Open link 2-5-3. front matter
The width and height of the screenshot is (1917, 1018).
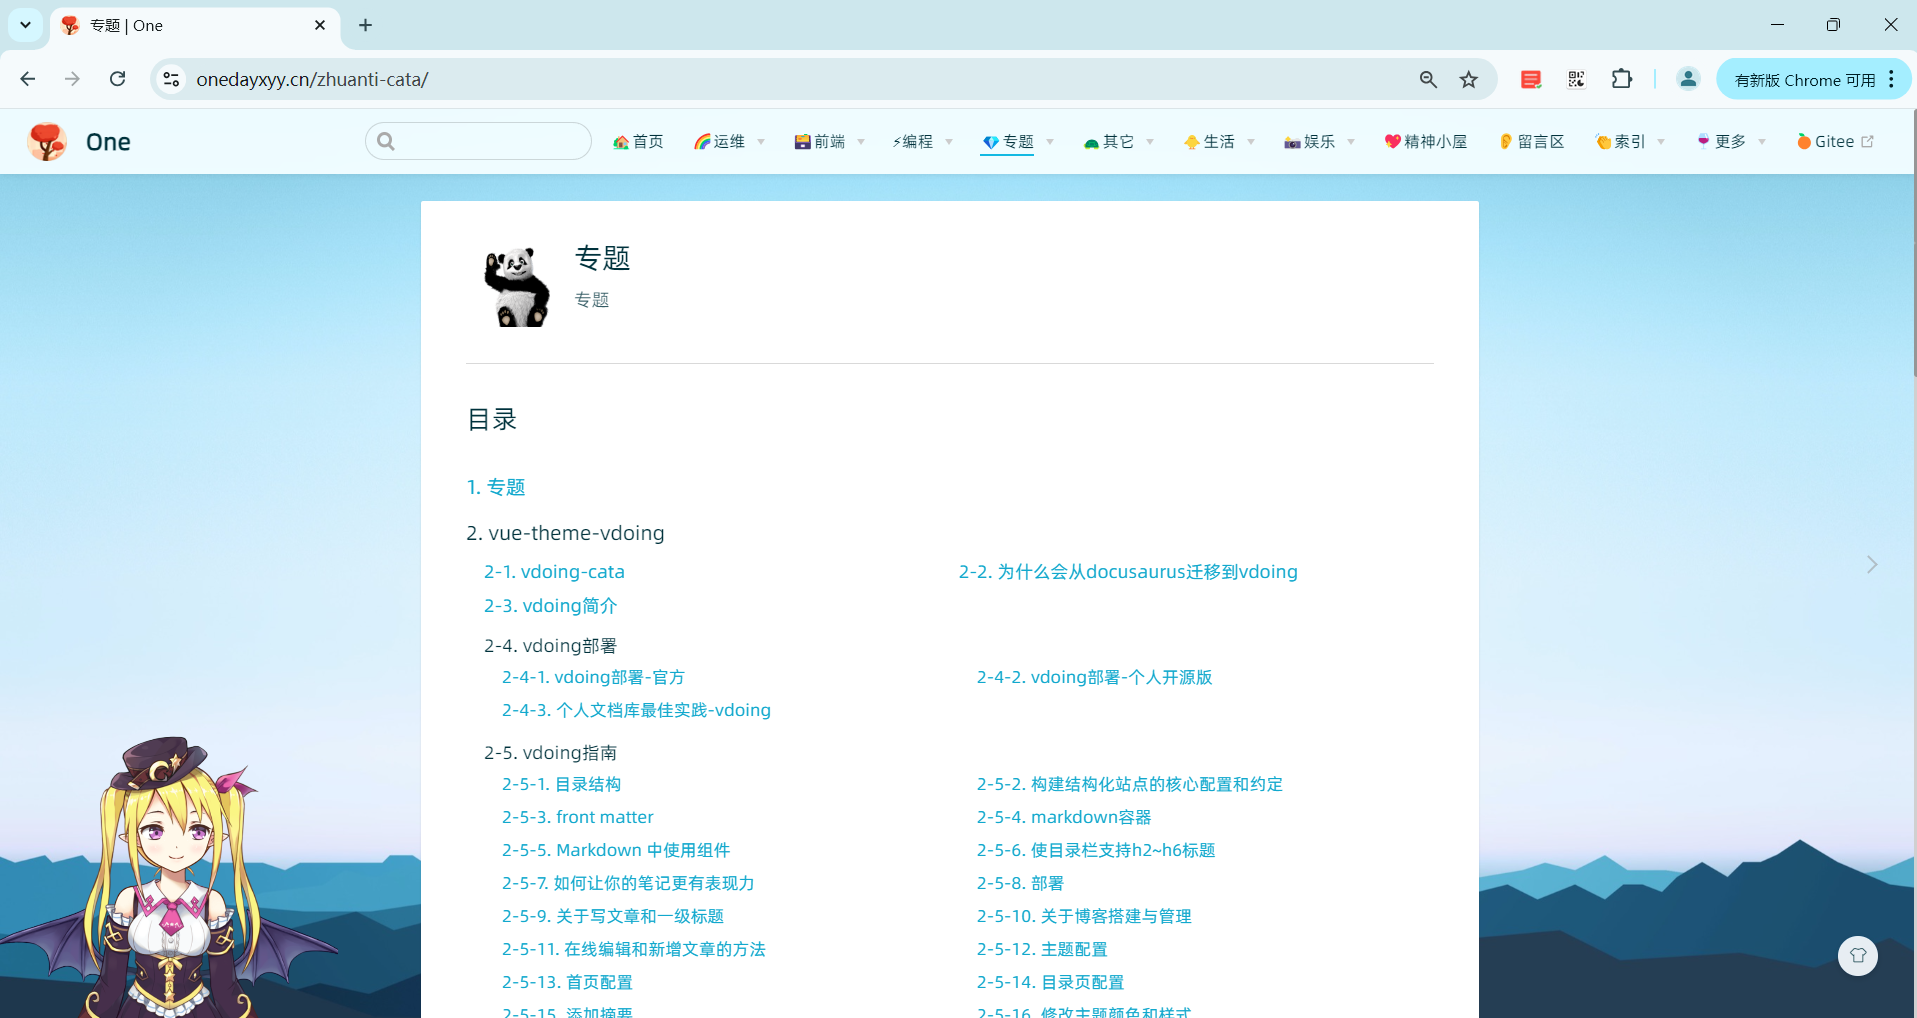pyautogui.click(x=577, y=817)
